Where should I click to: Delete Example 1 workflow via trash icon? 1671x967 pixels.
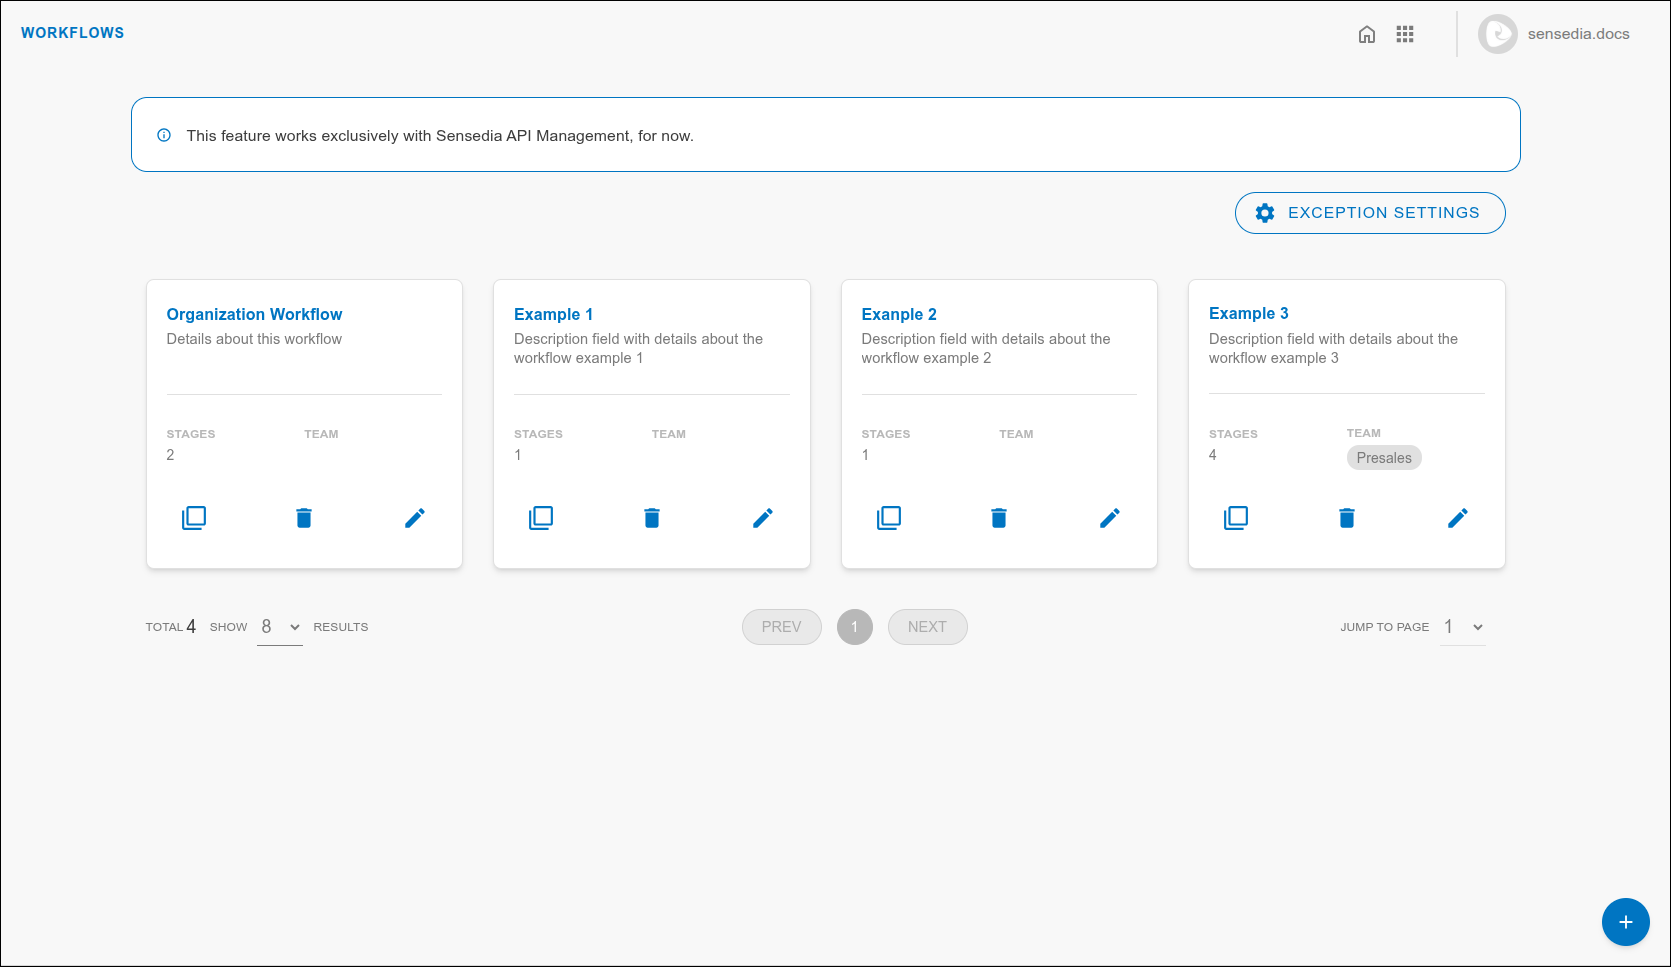point(651,517)
